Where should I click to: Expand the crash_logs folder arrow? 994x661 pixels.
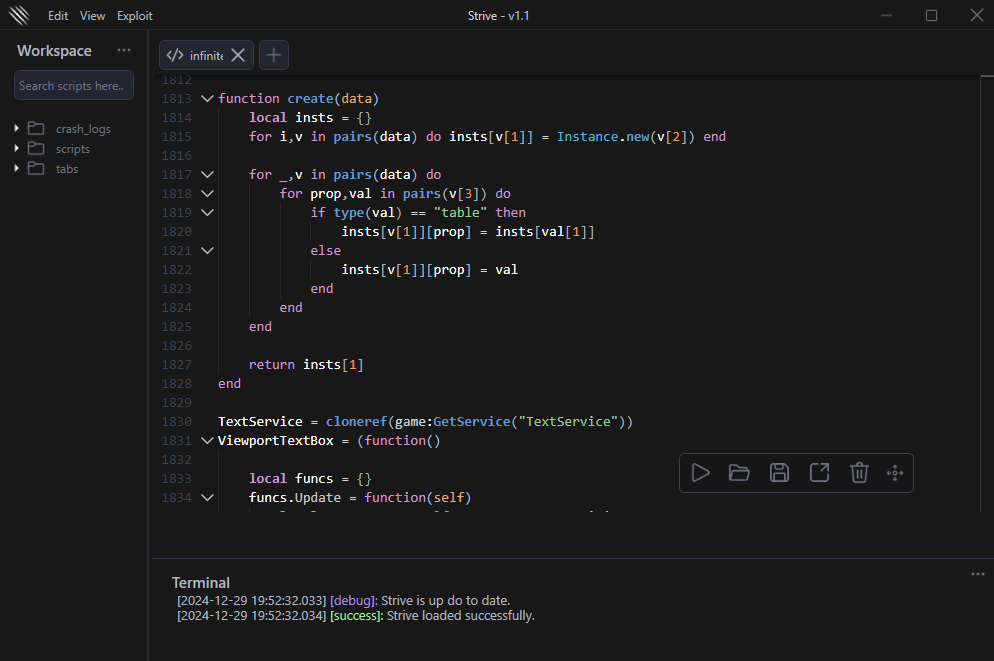[16, 129]
